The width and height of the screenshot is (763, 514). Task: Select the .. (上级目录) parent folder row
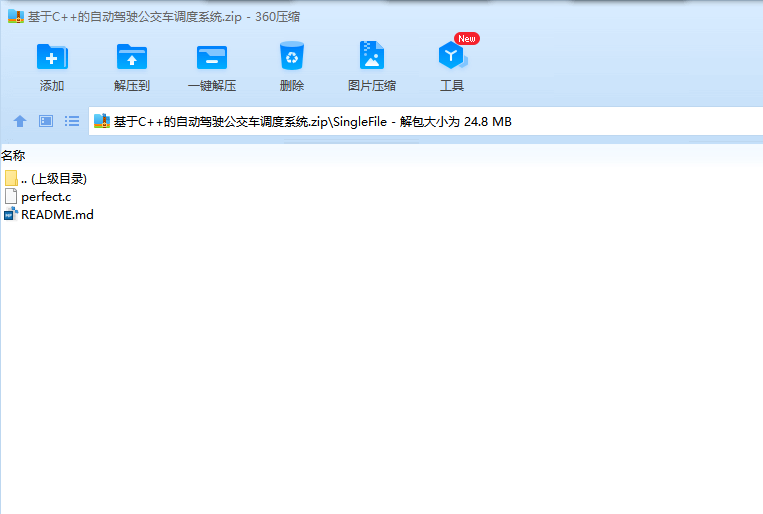pos(46,179)
